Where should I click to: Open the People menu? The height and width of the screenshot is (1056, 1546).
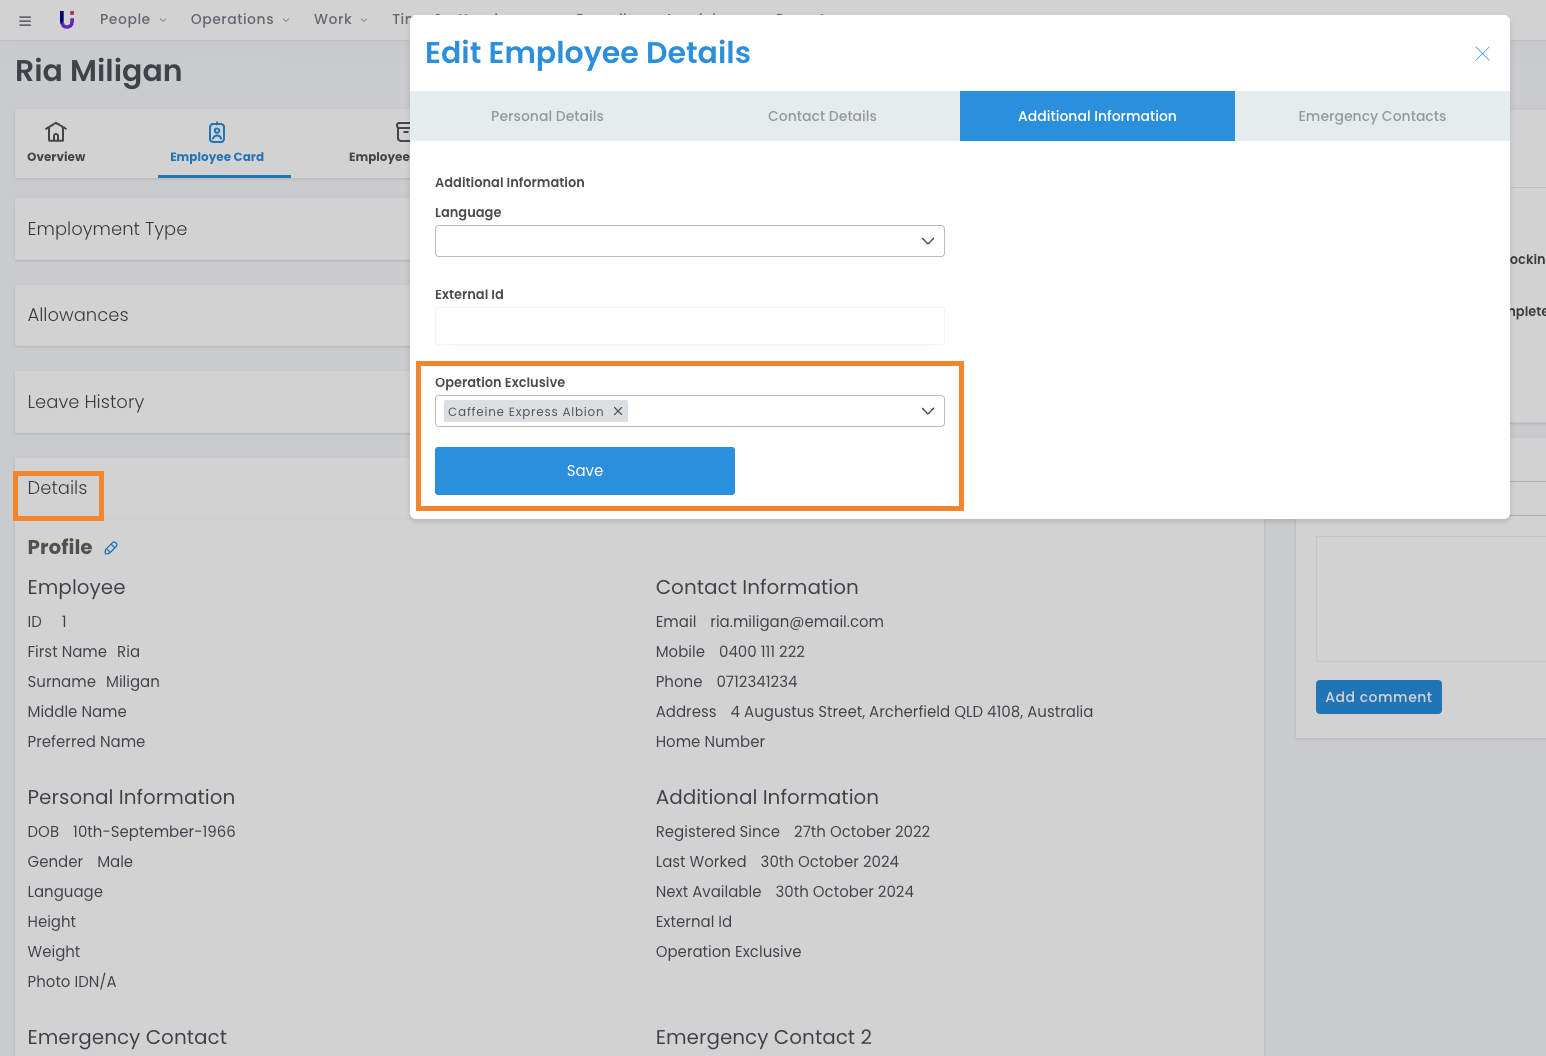[x=133, y=19]
